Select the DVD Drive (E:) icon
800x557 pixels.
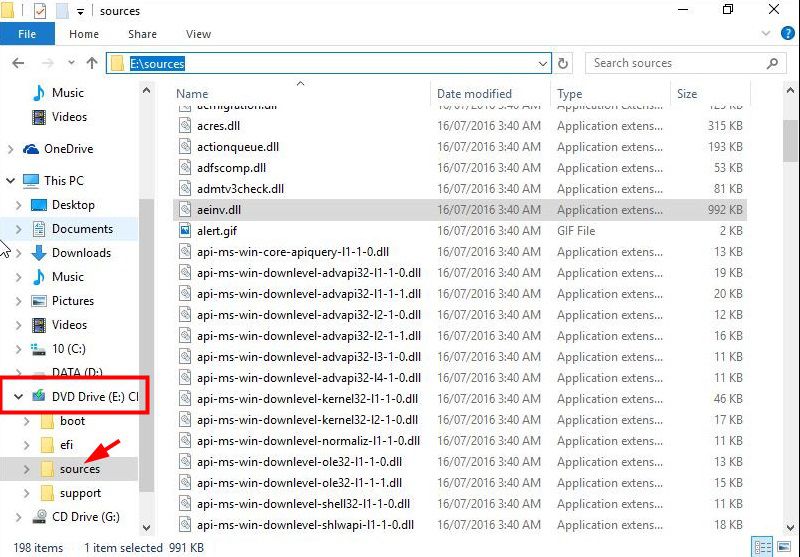pos(39,396)
